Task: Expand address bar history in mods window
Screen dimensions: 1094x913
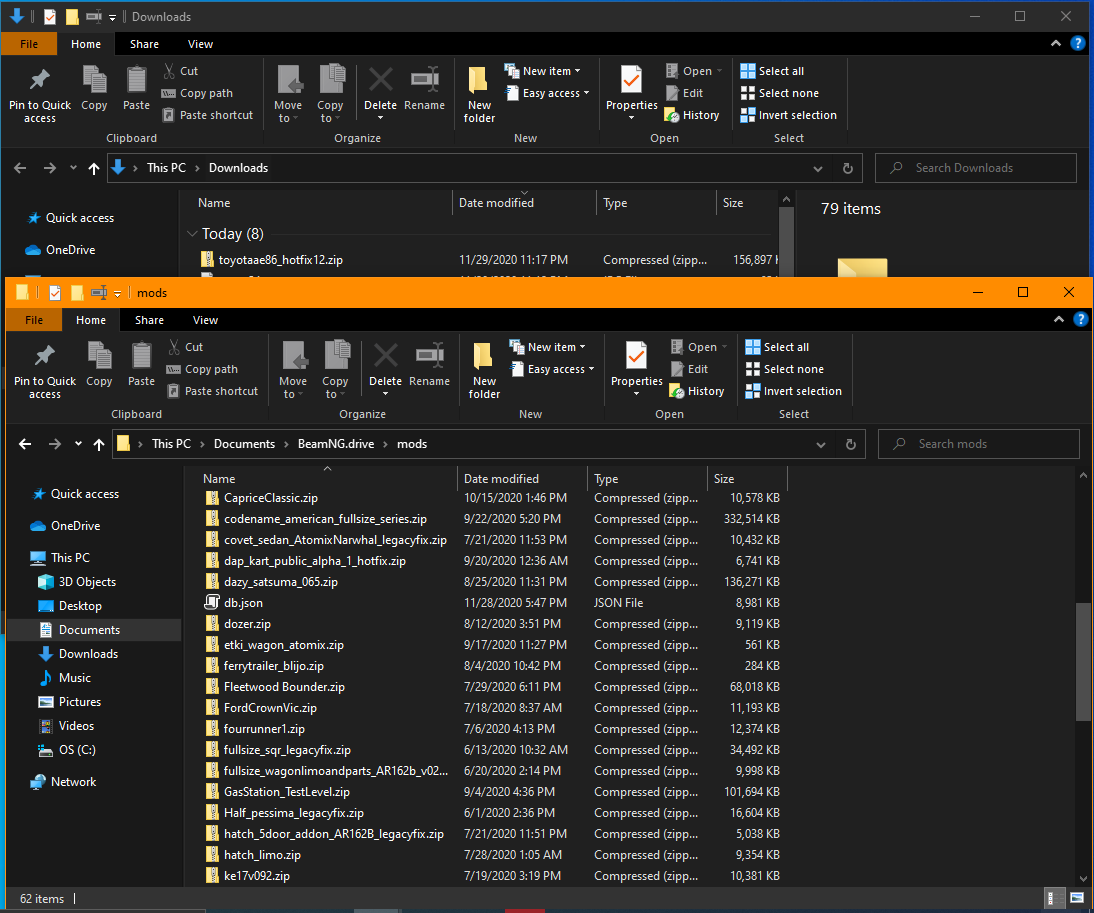Action: pos(821,444)
